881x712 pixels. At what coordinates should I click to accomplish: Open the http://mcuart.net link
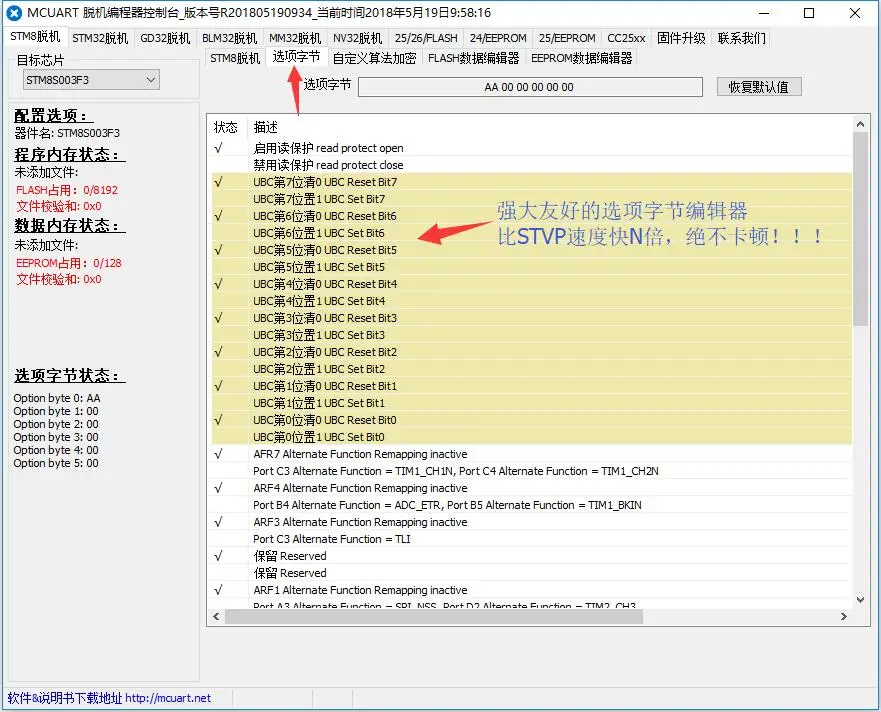[168, 698]
